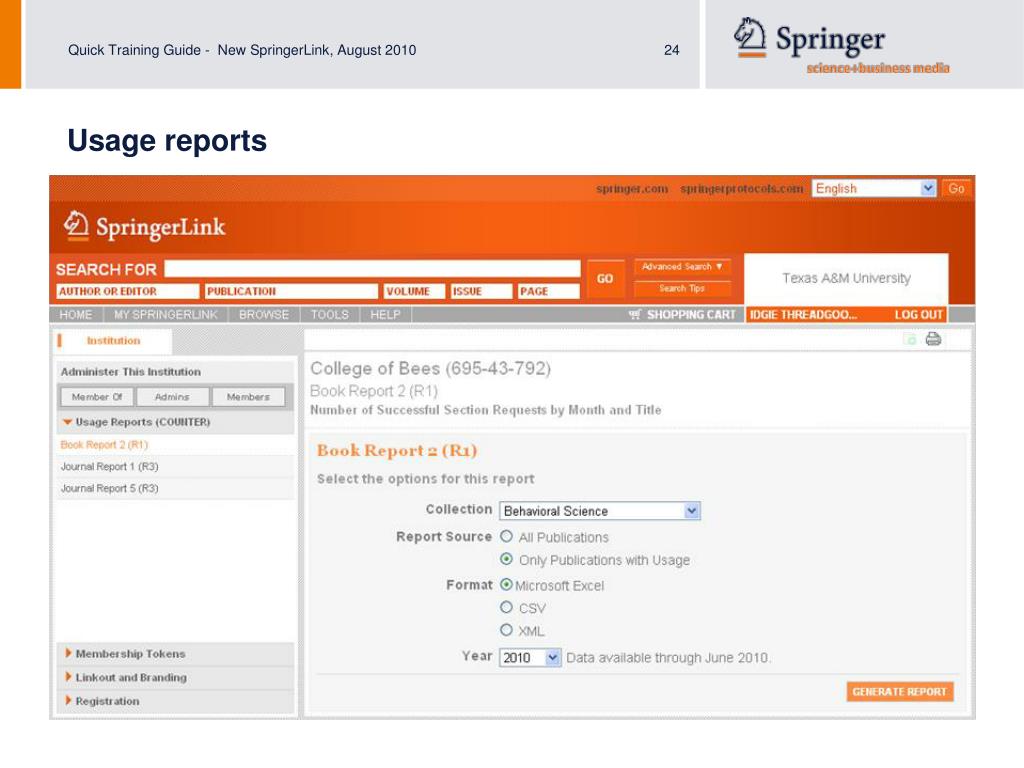
Task: Click the Member Of button
Action: coord(97,396)
